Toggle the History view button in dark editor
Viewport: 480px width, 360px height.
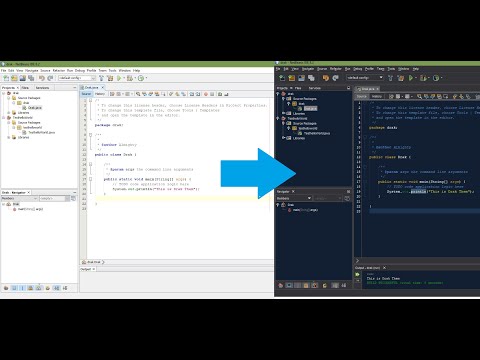pyautogui.click(x=377, y=96)
